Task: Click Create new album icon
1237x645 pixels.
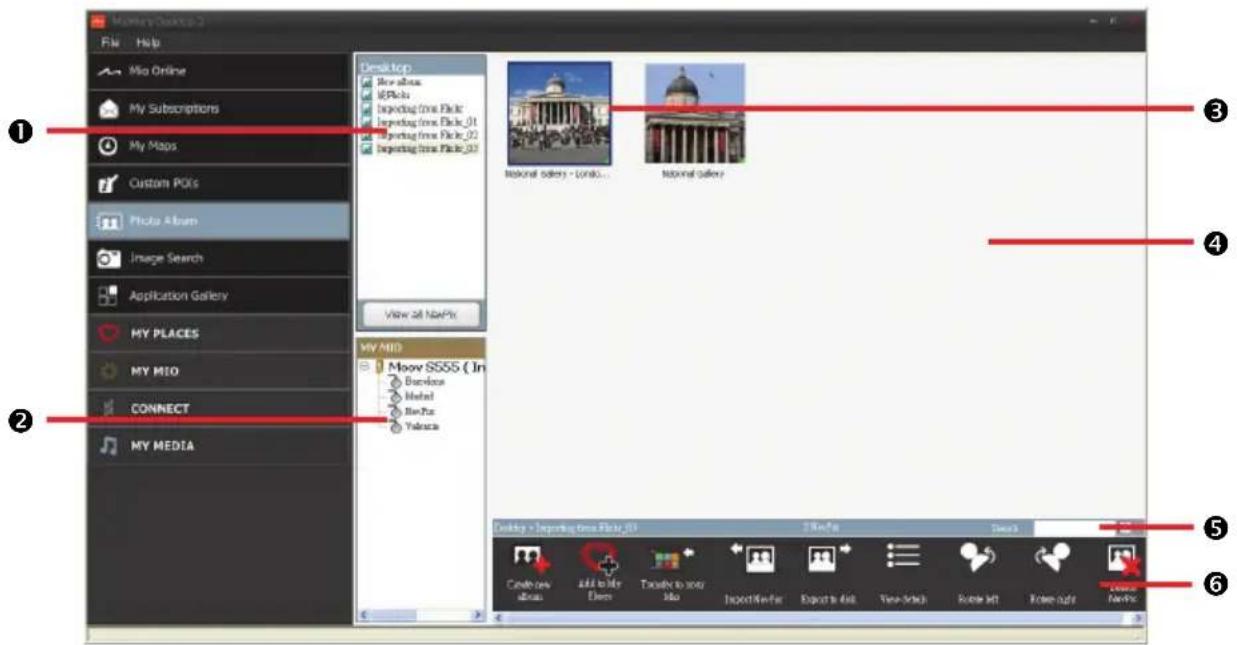Action: 530,560
